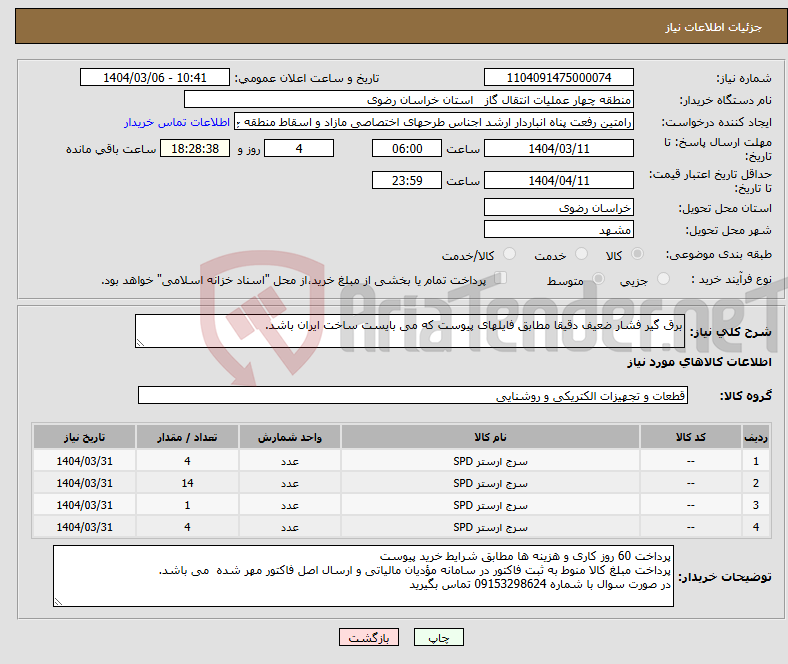The height and width of the screenshot is (664, 788).
Task: Click the نام کالا column header
Action: (490, 437)
